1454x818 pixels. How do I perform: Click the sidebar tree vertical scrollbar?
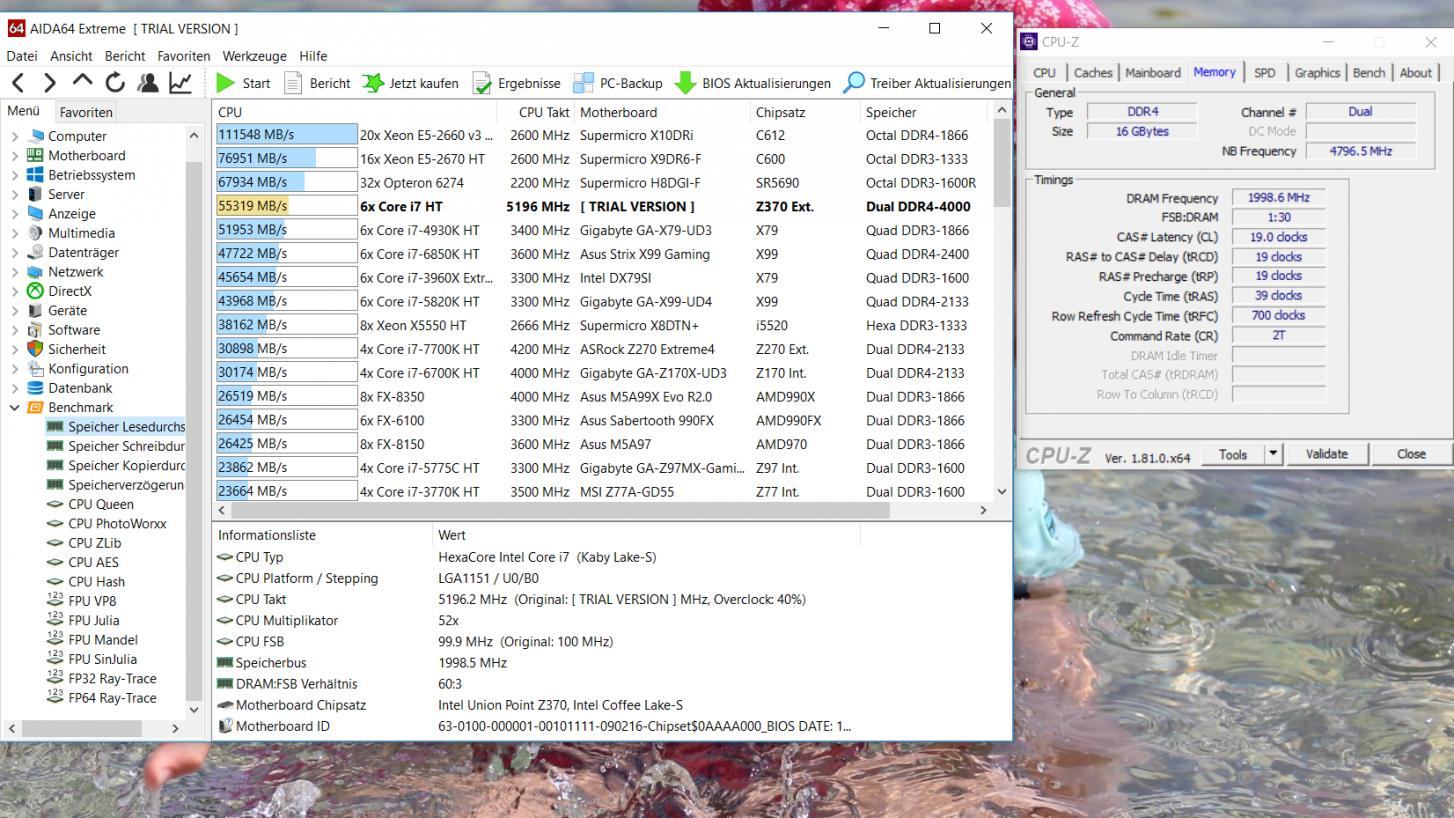coord(194,421)
